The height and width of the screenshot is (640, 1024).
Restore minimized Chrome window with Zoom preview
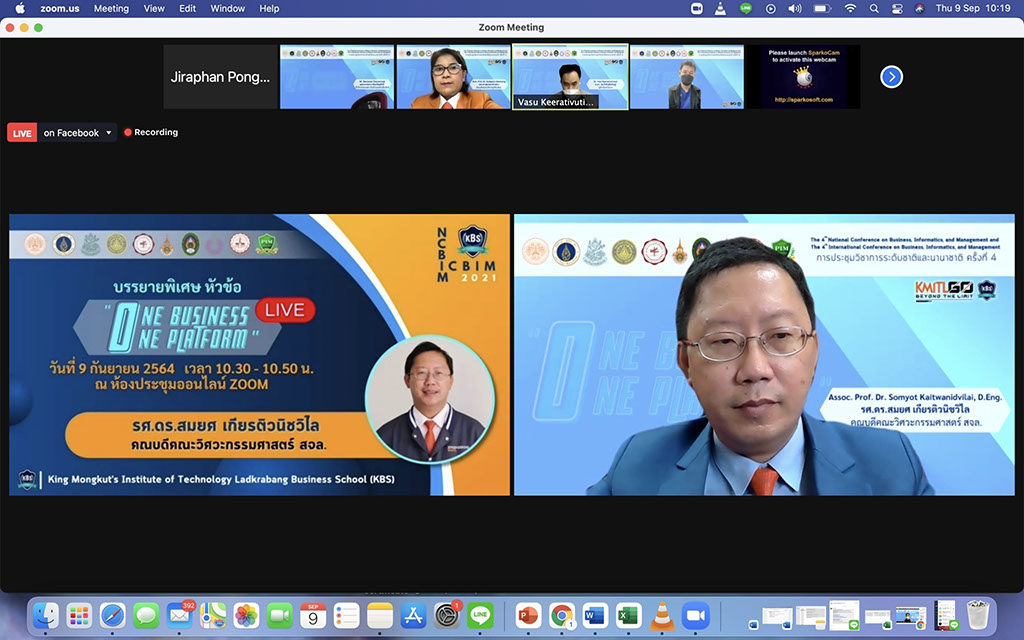point(910,616)
